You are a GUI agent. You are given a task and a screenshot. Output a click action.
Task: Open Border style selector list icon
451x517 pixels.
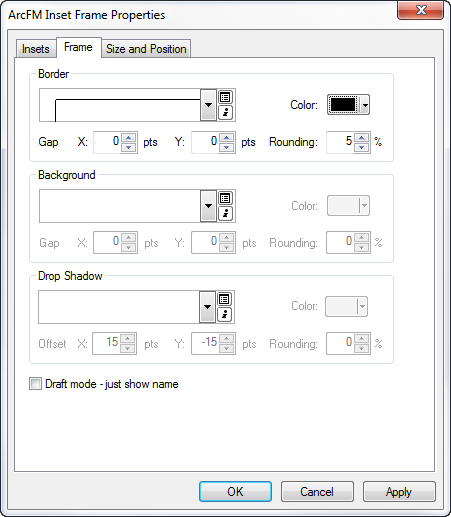pos(225,97)
